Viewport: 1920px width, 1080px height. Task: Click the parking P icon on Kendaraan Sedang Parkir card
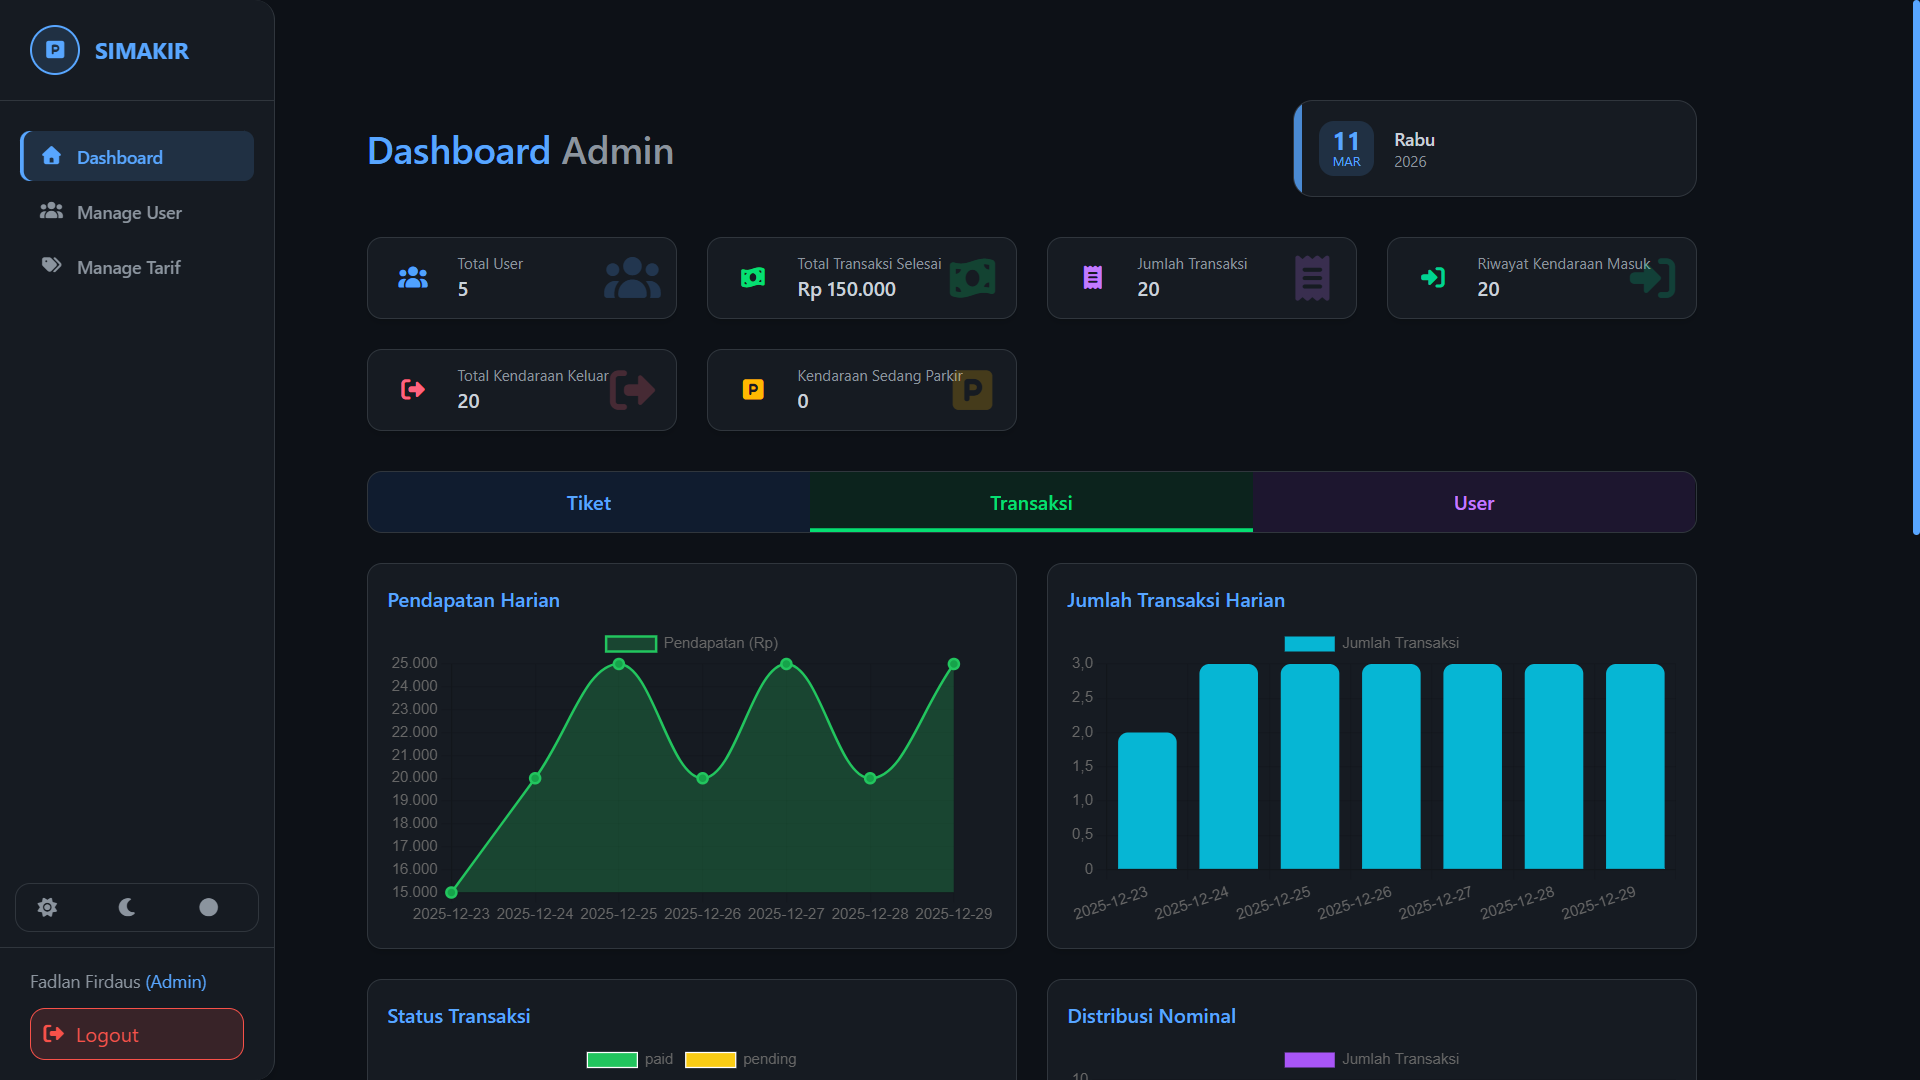(x=753, y=389)
